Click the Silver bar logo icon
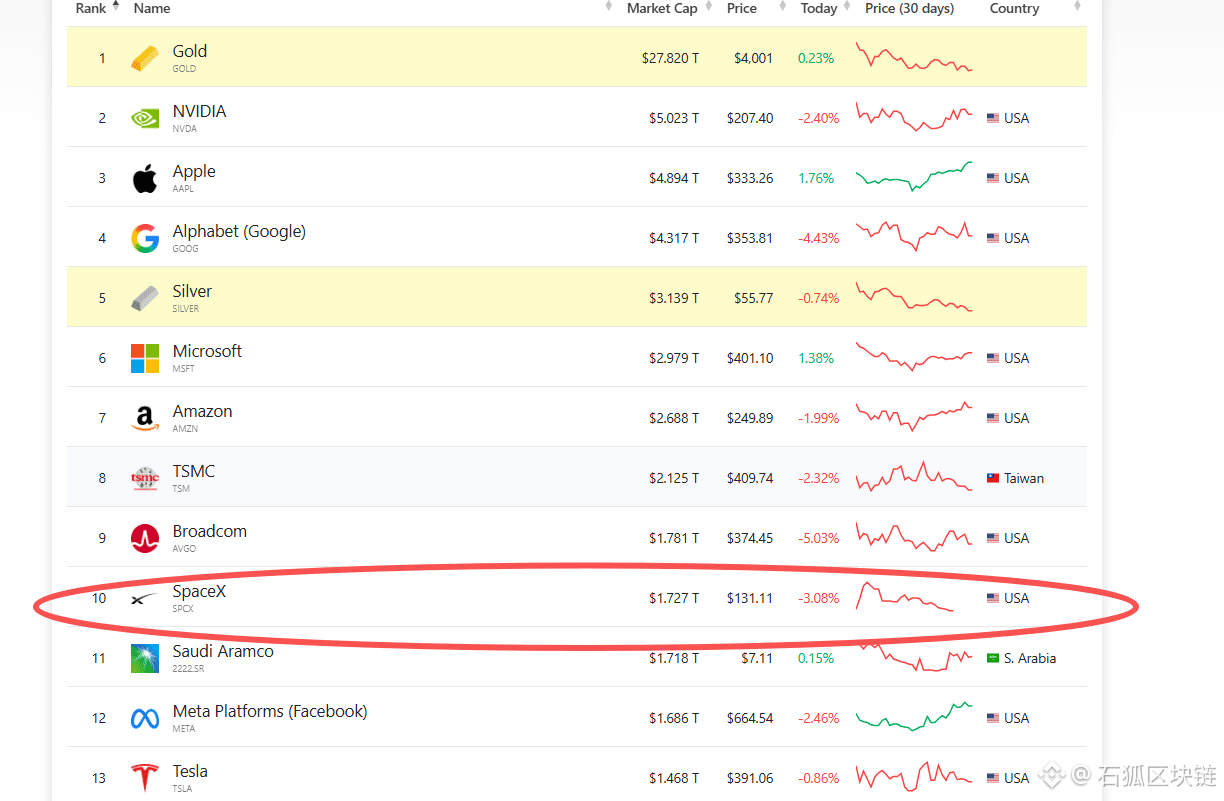 coord(145,298)
